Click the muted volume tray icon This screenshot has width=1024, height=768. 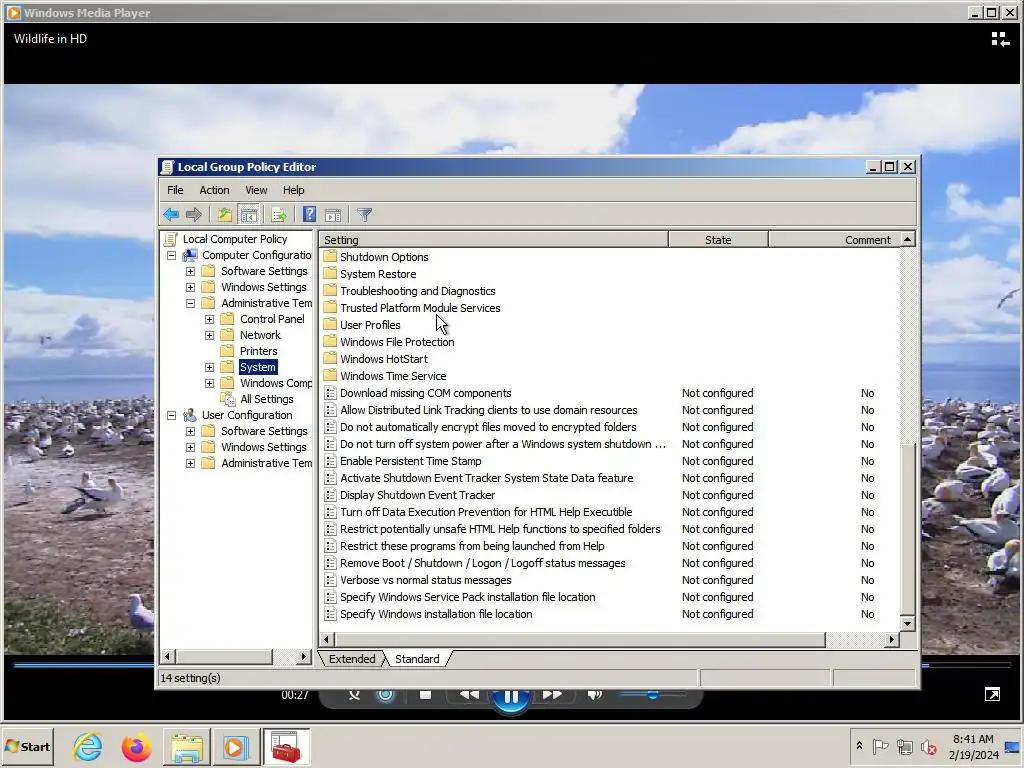click(x=928, y=746)
